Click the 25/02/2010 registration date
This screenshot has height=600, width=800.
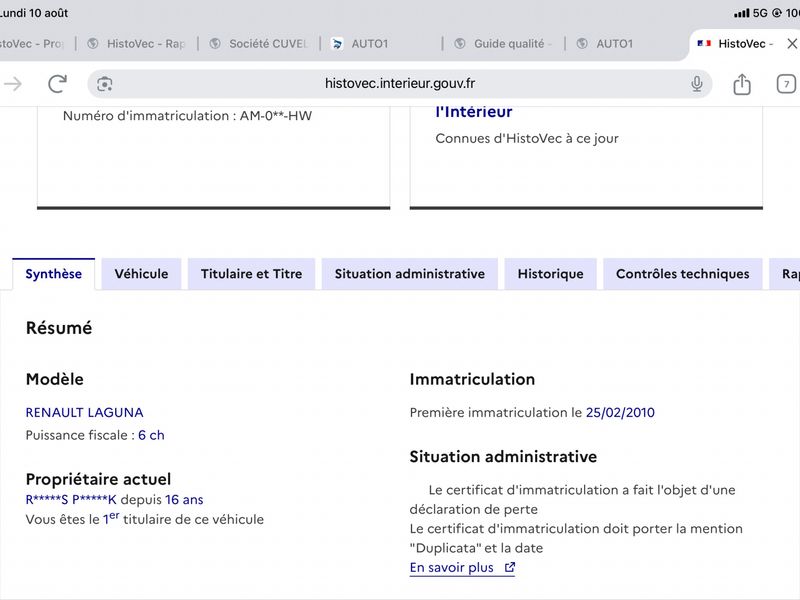620,412
